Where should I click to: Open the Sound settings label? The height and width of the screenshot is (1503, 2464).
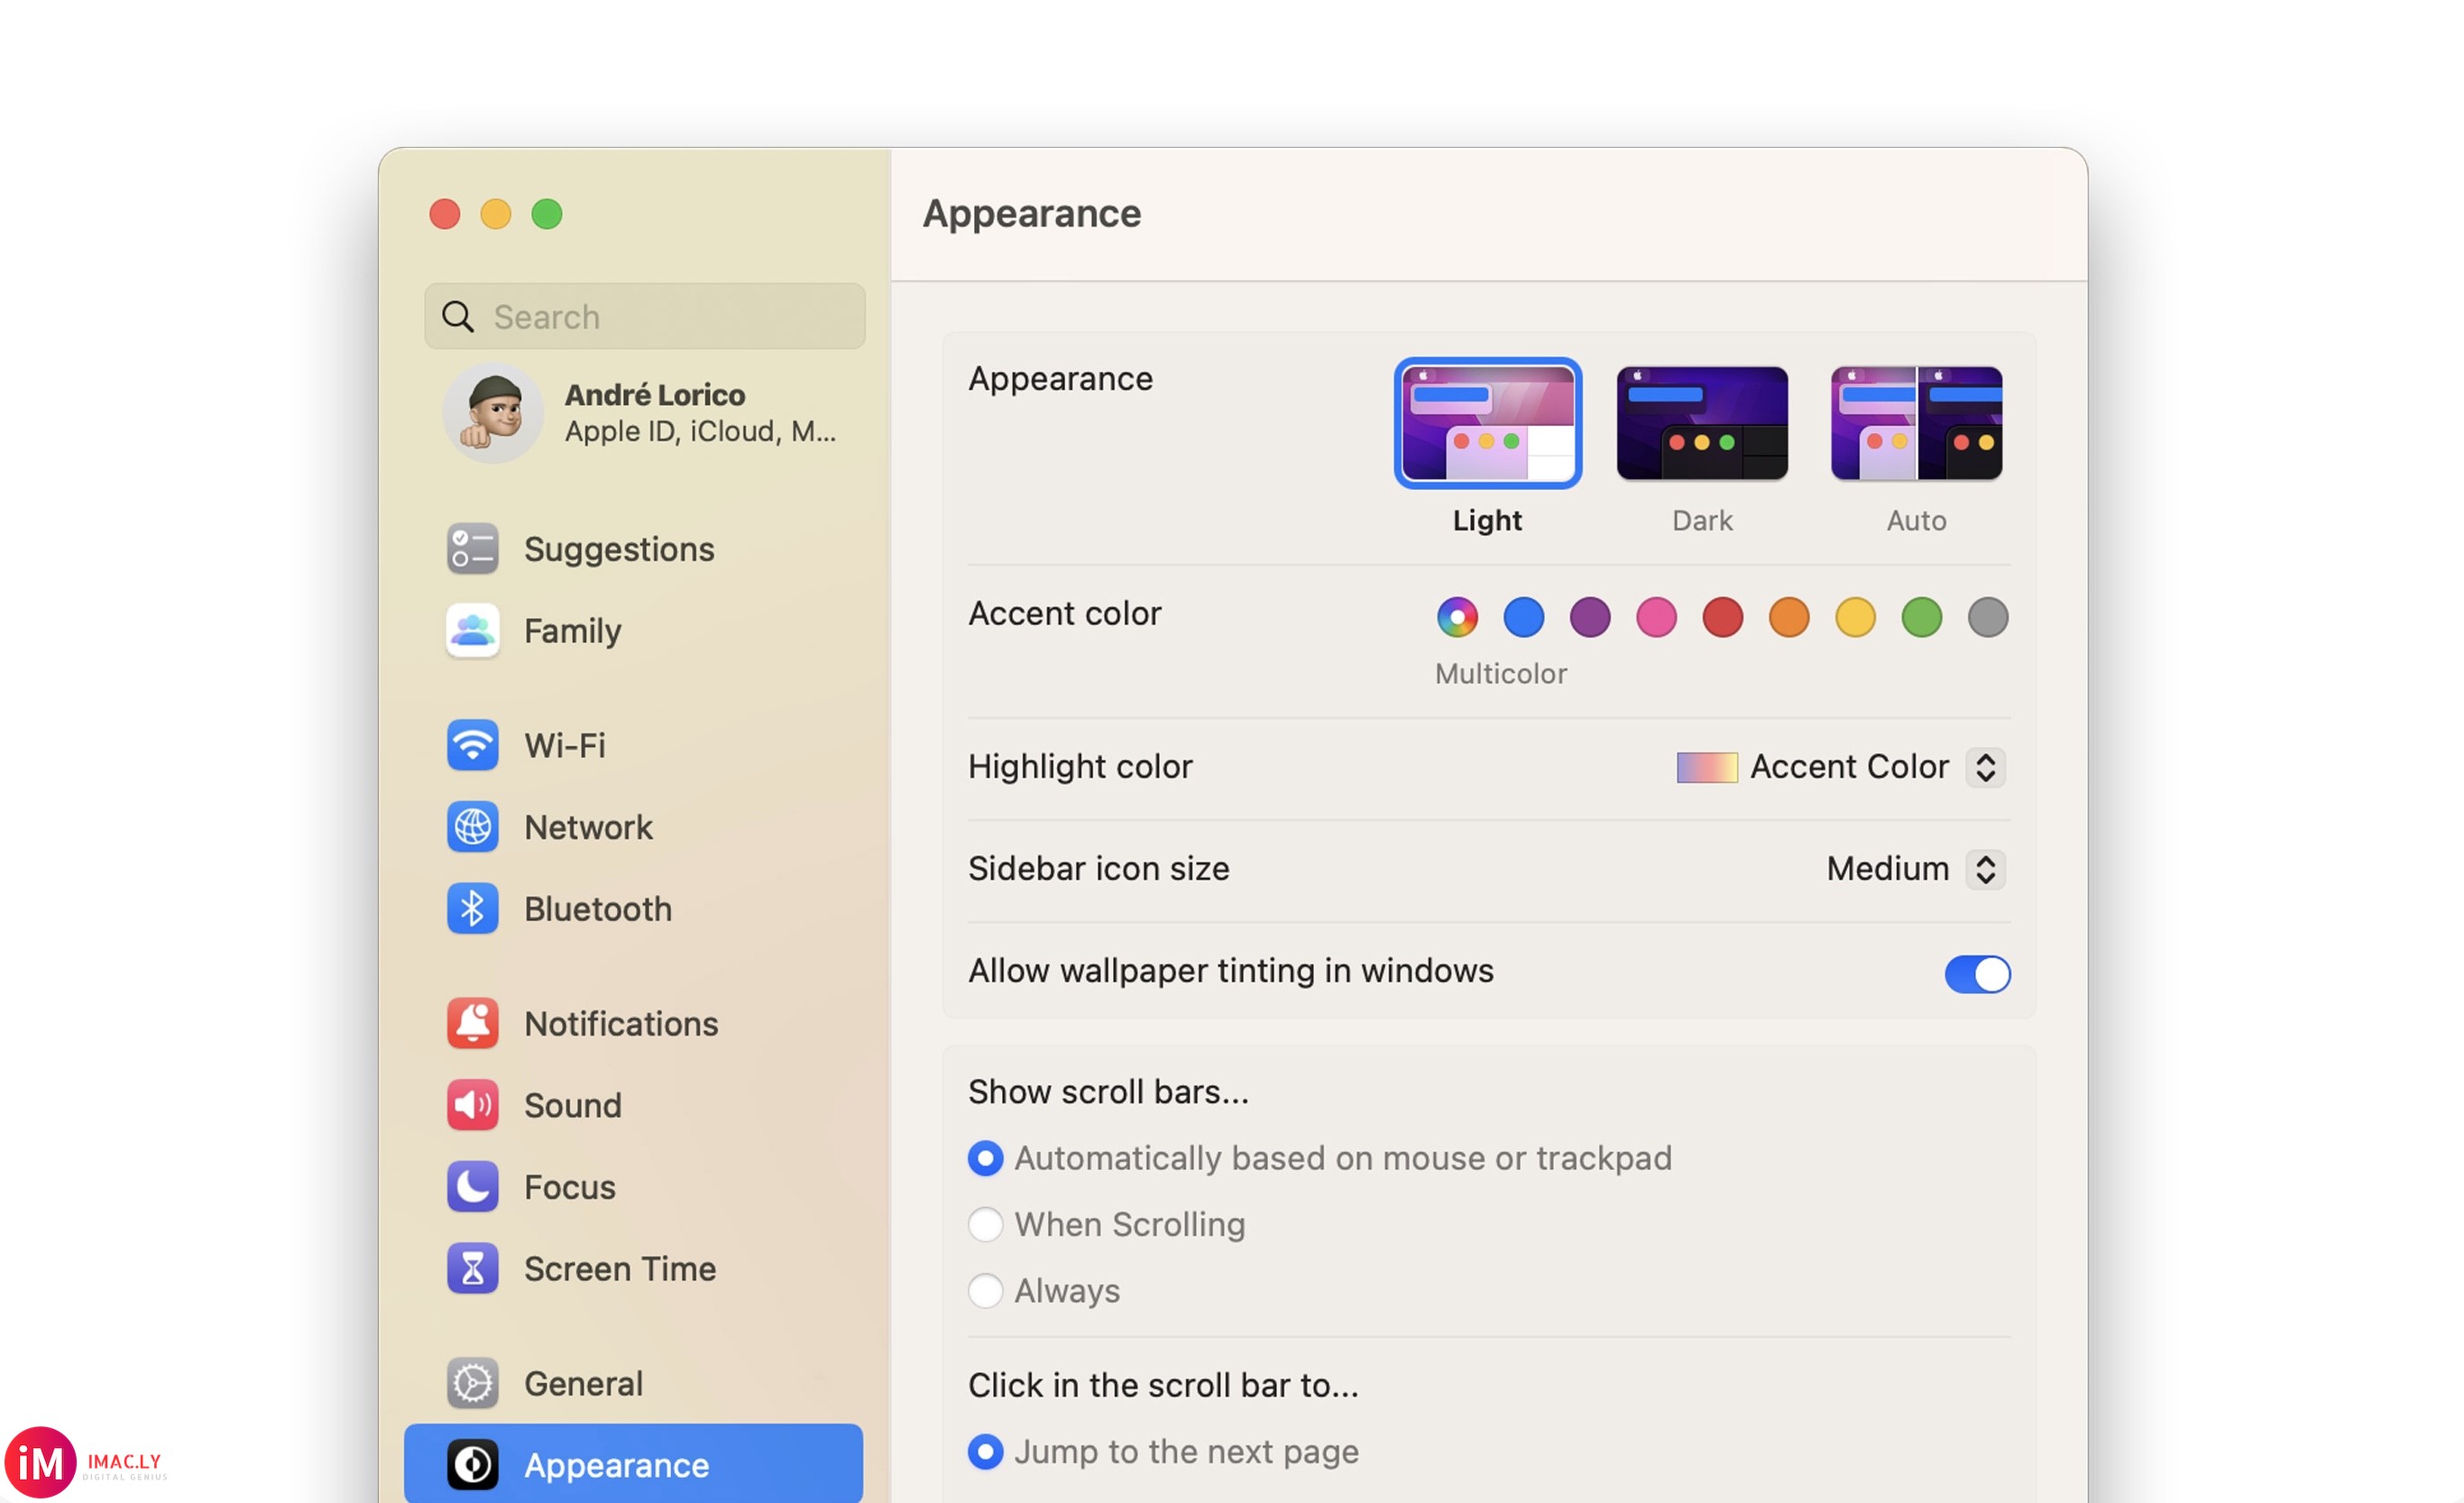[573, 1105]
